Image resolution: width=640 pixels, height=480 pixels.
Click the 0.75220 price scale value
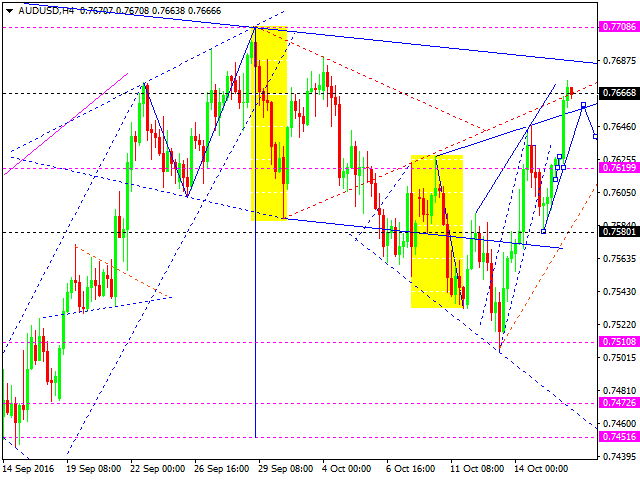click(619, 324)
